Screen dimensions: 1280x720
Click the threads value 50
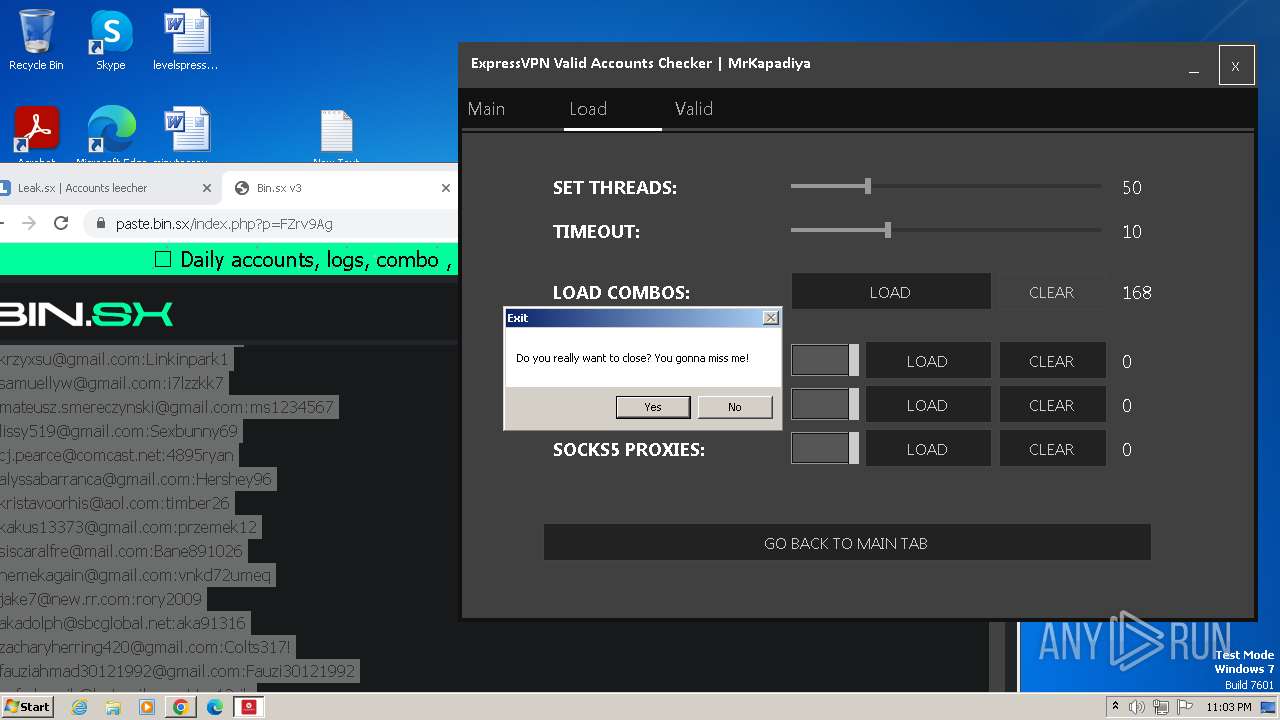pyautogui.click(x=1131, y=187)
